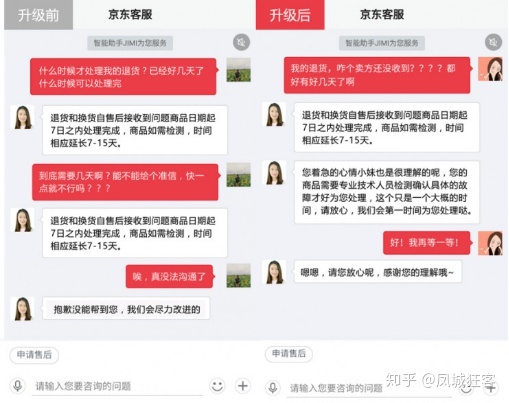The image size is (509, 403).
Task: Tap the microphone icon in left chat input
Action: 17,386
